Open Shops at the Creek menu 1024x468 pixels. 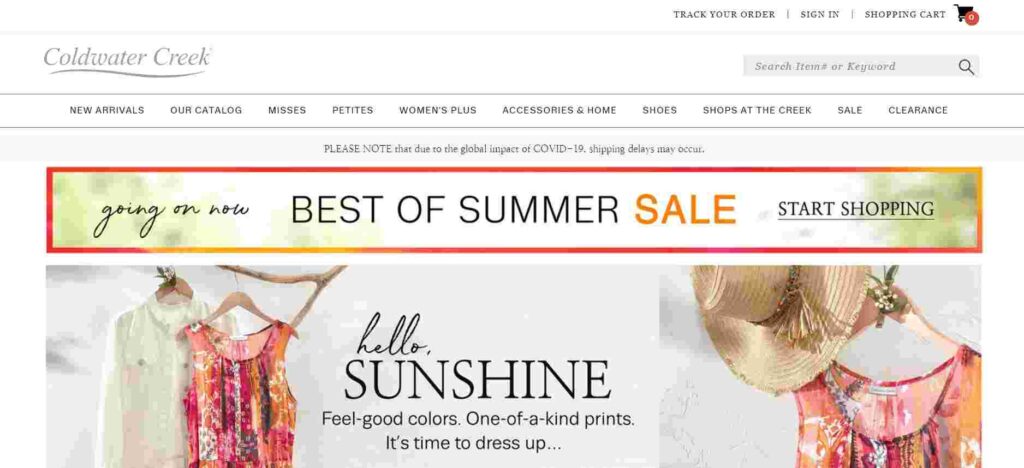coord(757,110)
